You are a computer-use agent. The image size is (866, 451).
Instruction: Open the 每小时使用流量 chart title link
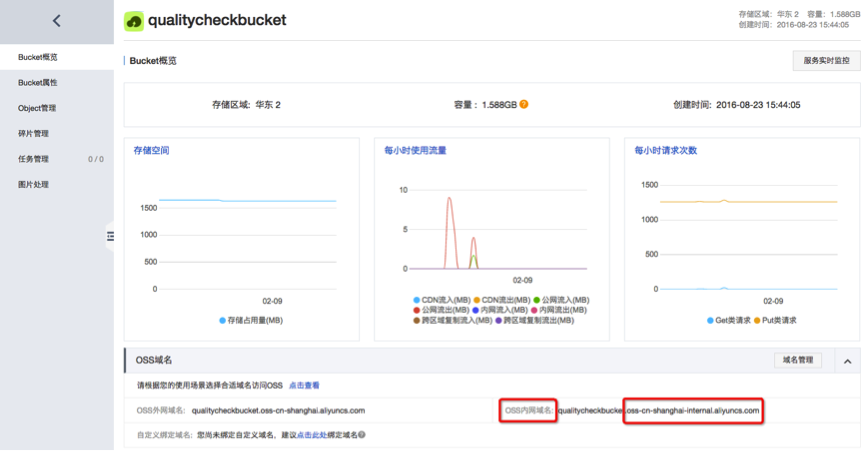[x=415, y=150]
